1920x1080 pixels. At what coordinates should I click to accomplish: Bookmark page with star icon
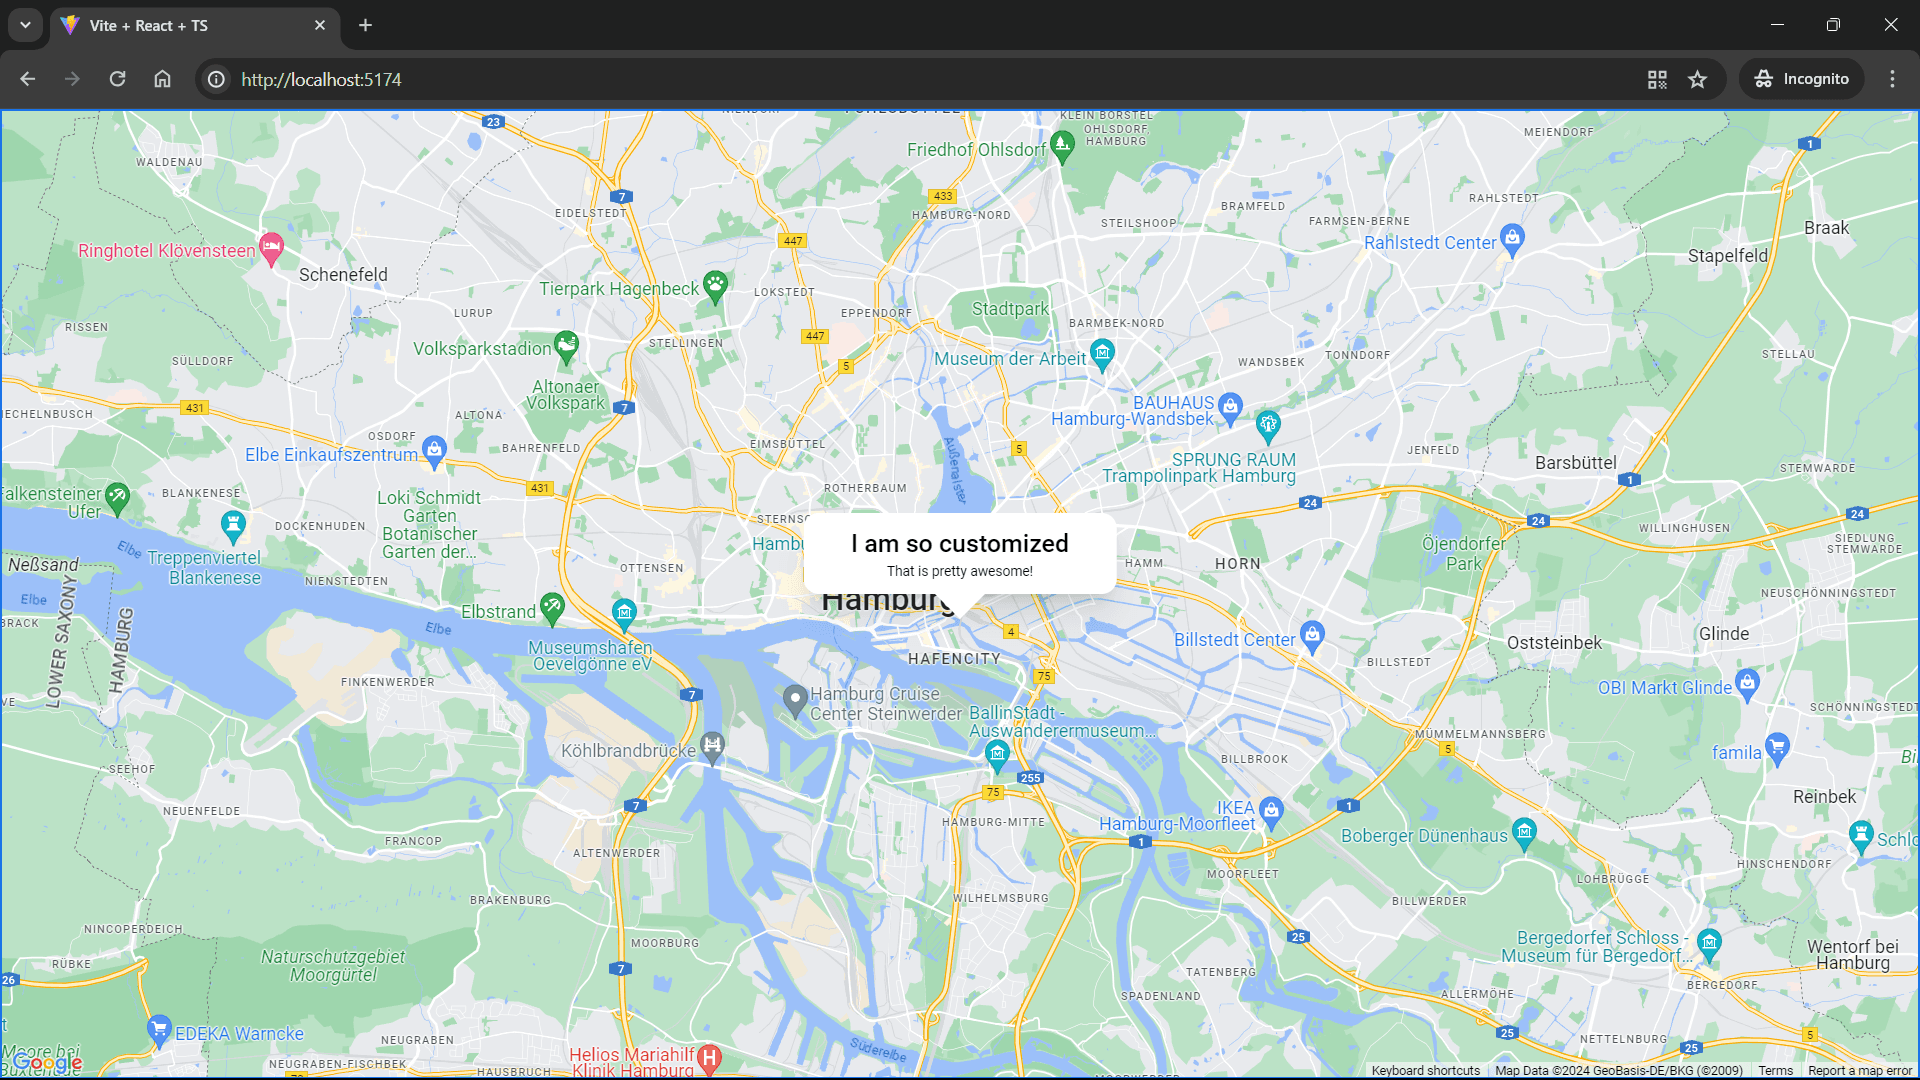[x=1697, y=79]
